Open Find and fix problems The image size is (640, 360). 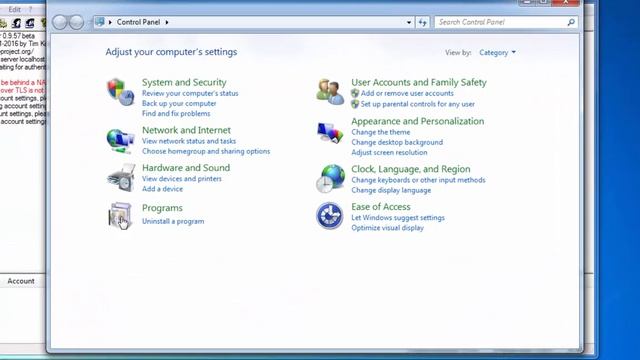point(176,113)
